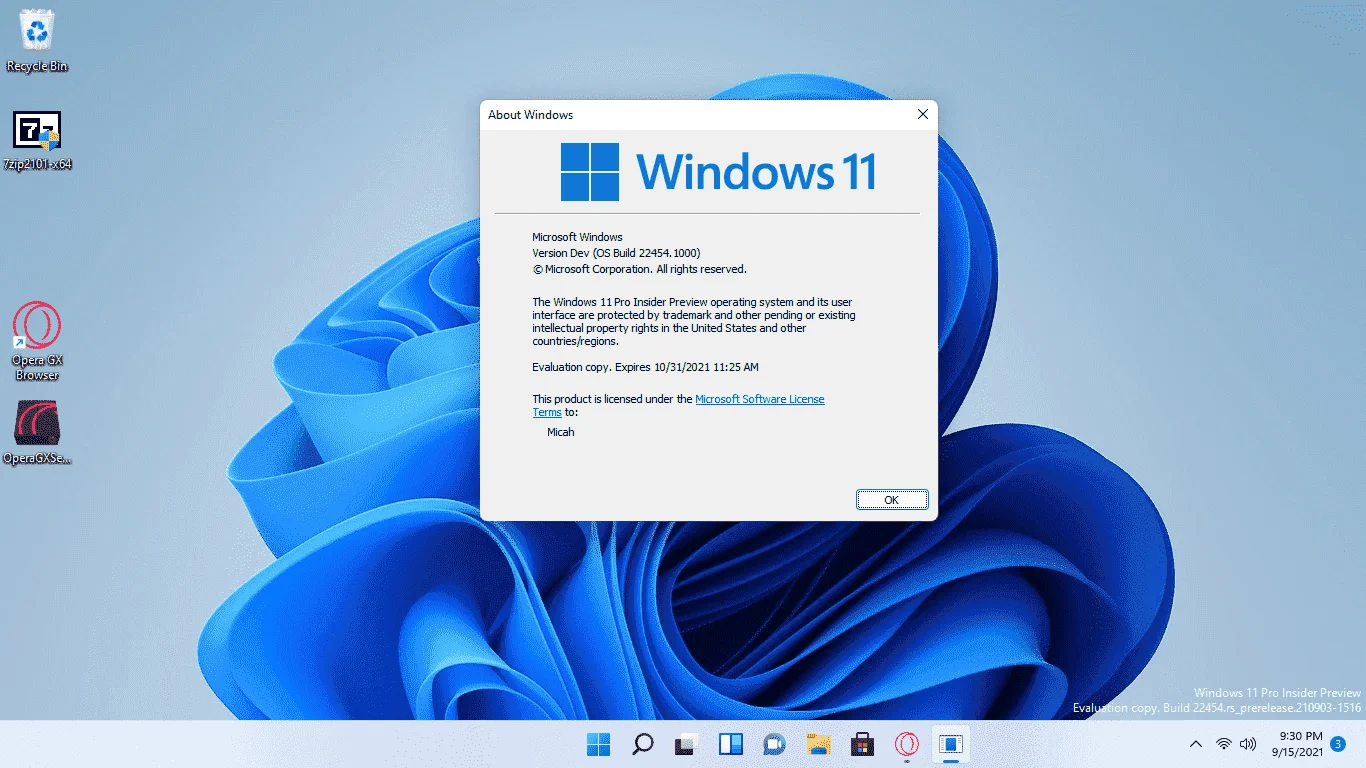The image size is (1366, 768).
Task: Open the Wi-Fi network icon
Action: (x=1223, y=744)
